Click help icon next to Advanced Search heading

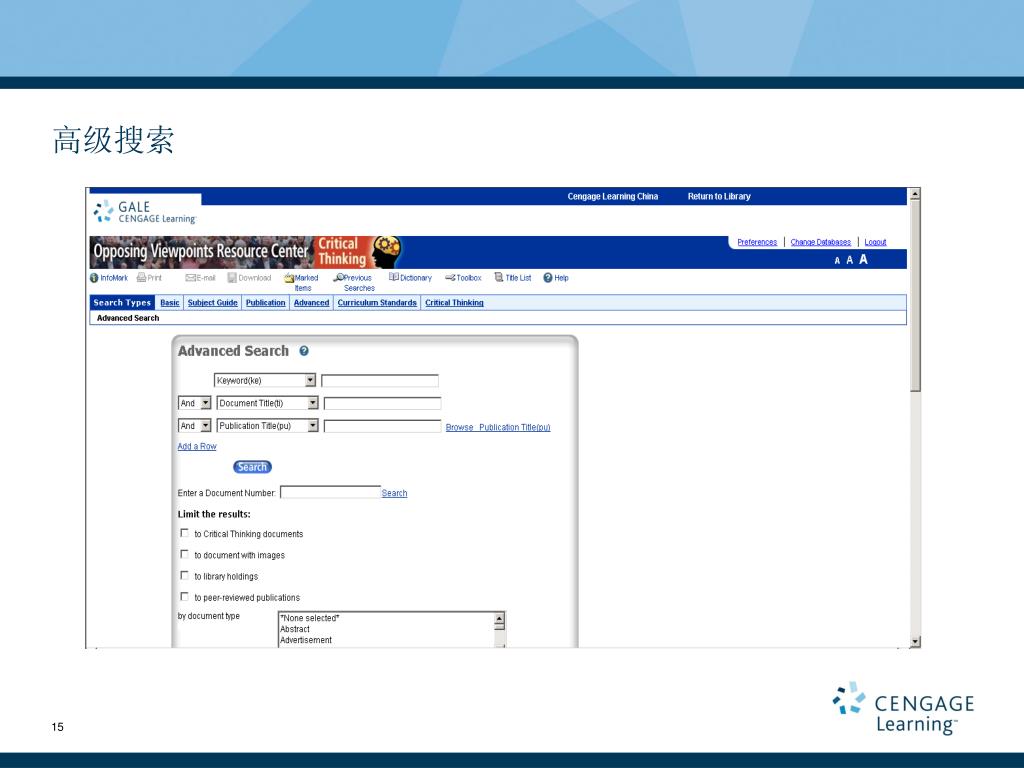pyautogui.click(x=304, y=351)
